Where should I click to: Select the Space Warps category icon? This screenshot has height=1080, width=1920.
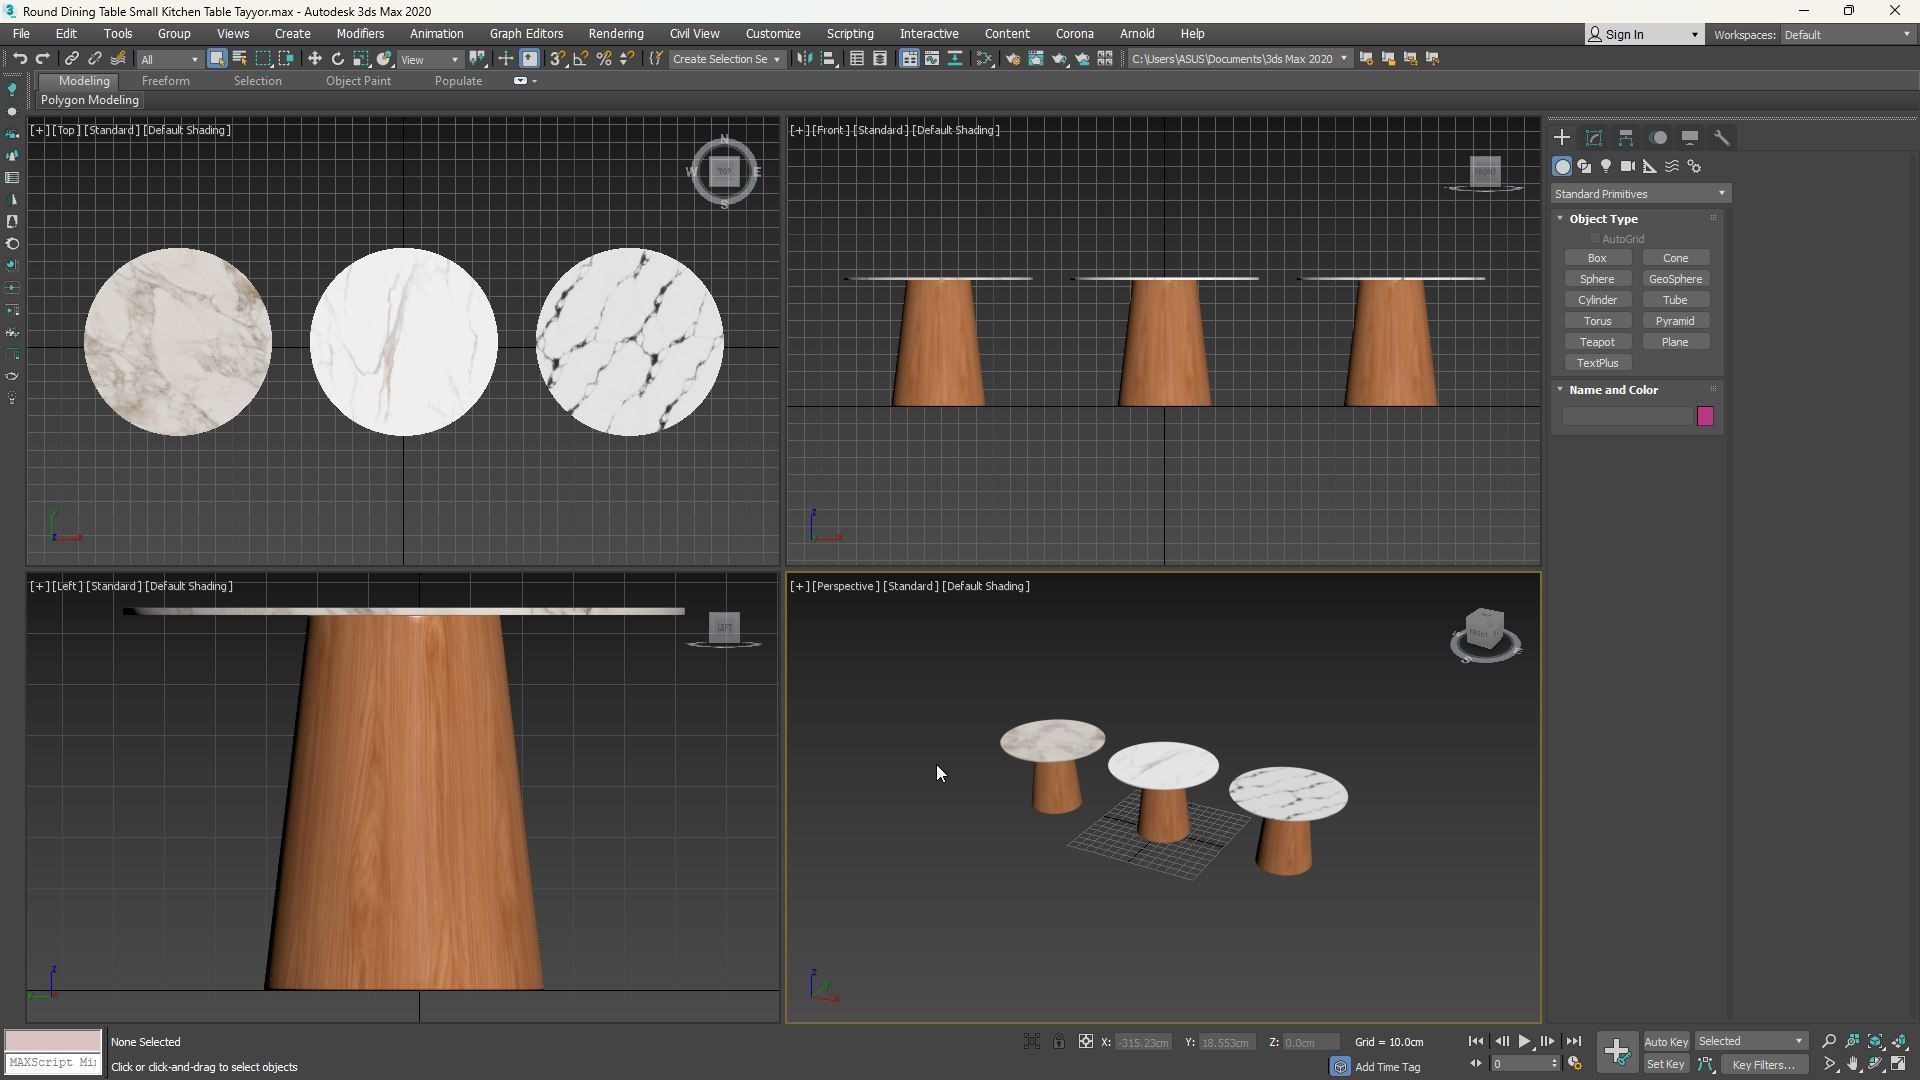click(x=1672, y=167)
